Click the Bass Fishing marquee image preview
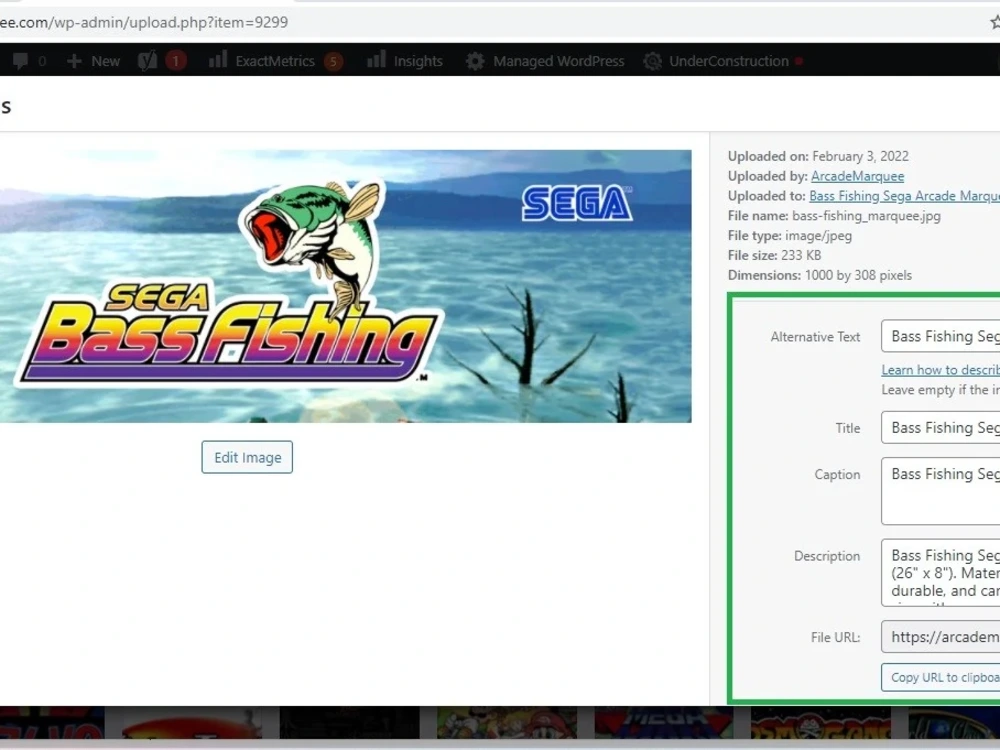 [345, 286]
